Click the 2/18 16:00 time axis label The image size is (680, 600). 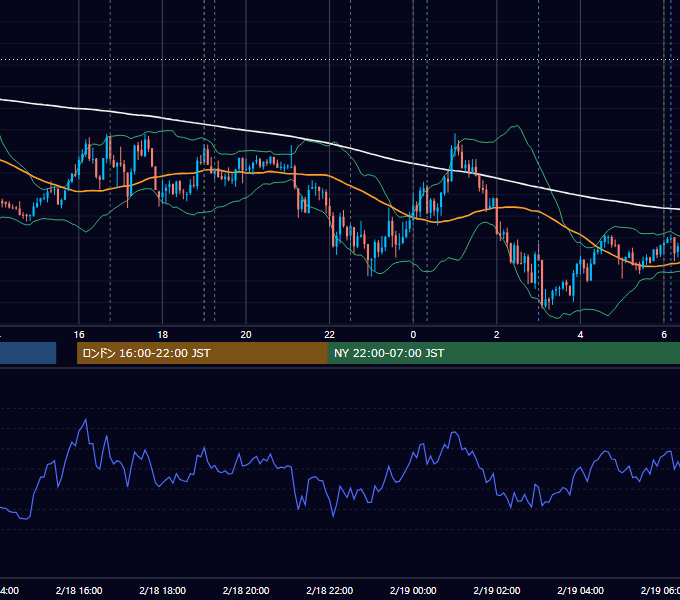79,590
